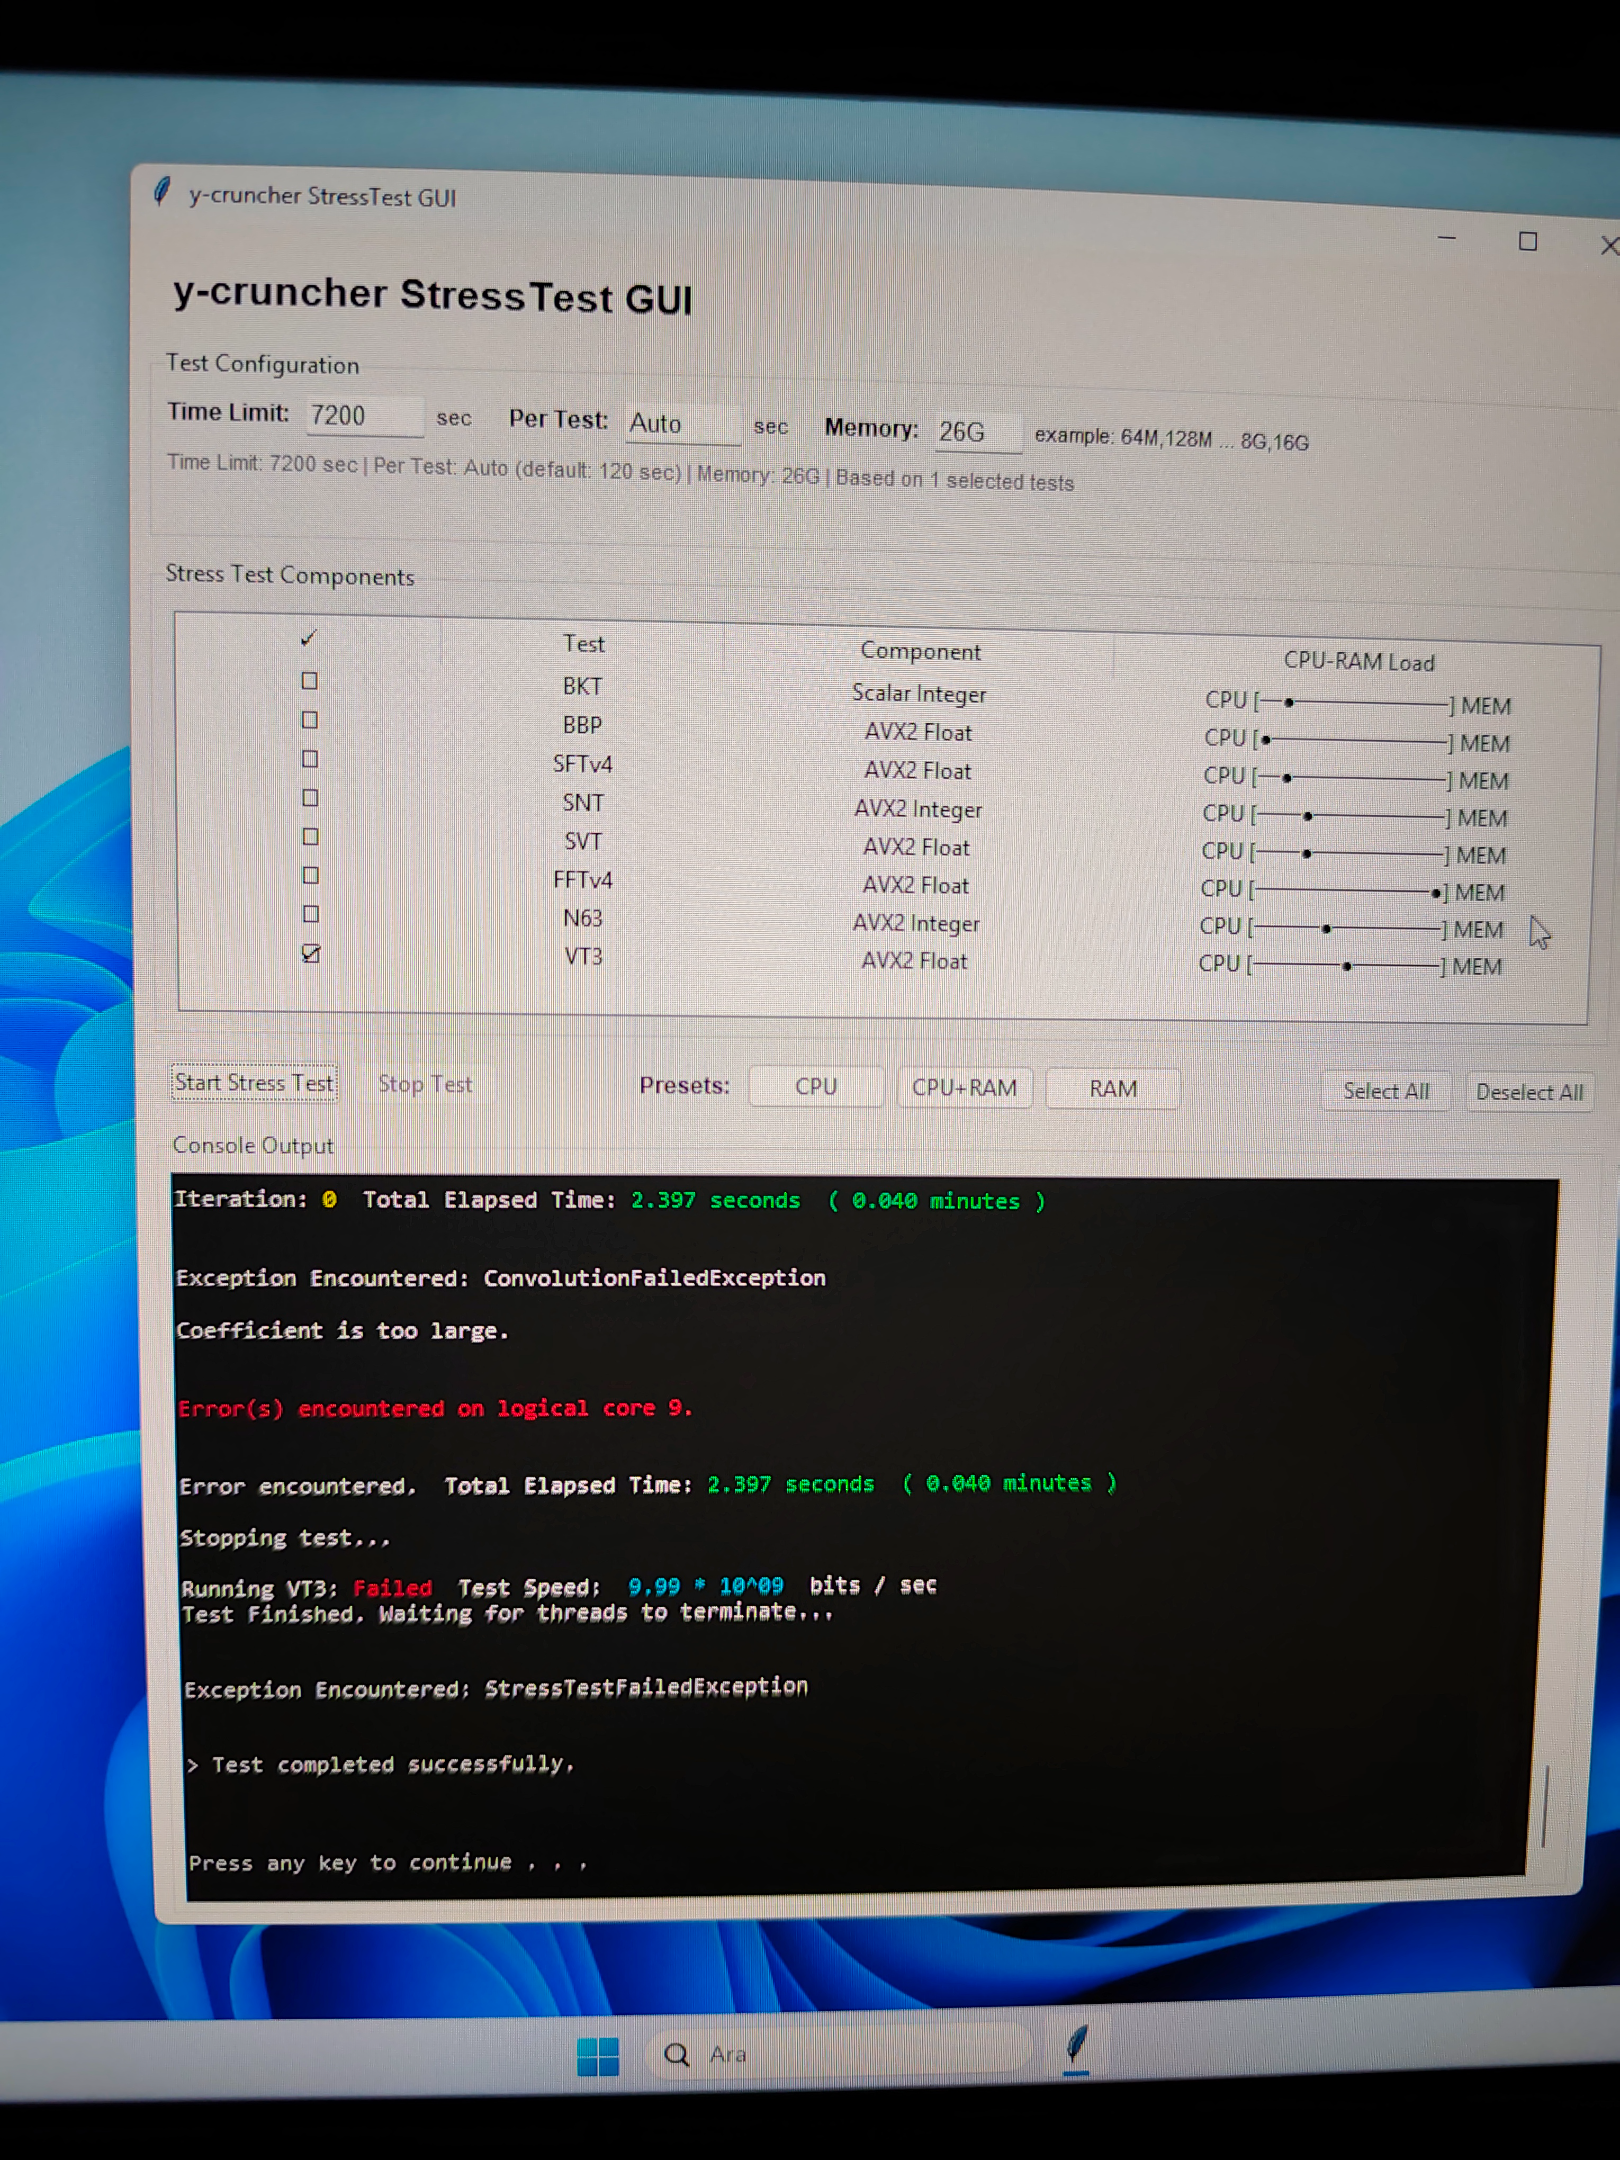This screenshot has height=2160, width=1620.
Task: Select the N63 test name
Action: (582, 918)
